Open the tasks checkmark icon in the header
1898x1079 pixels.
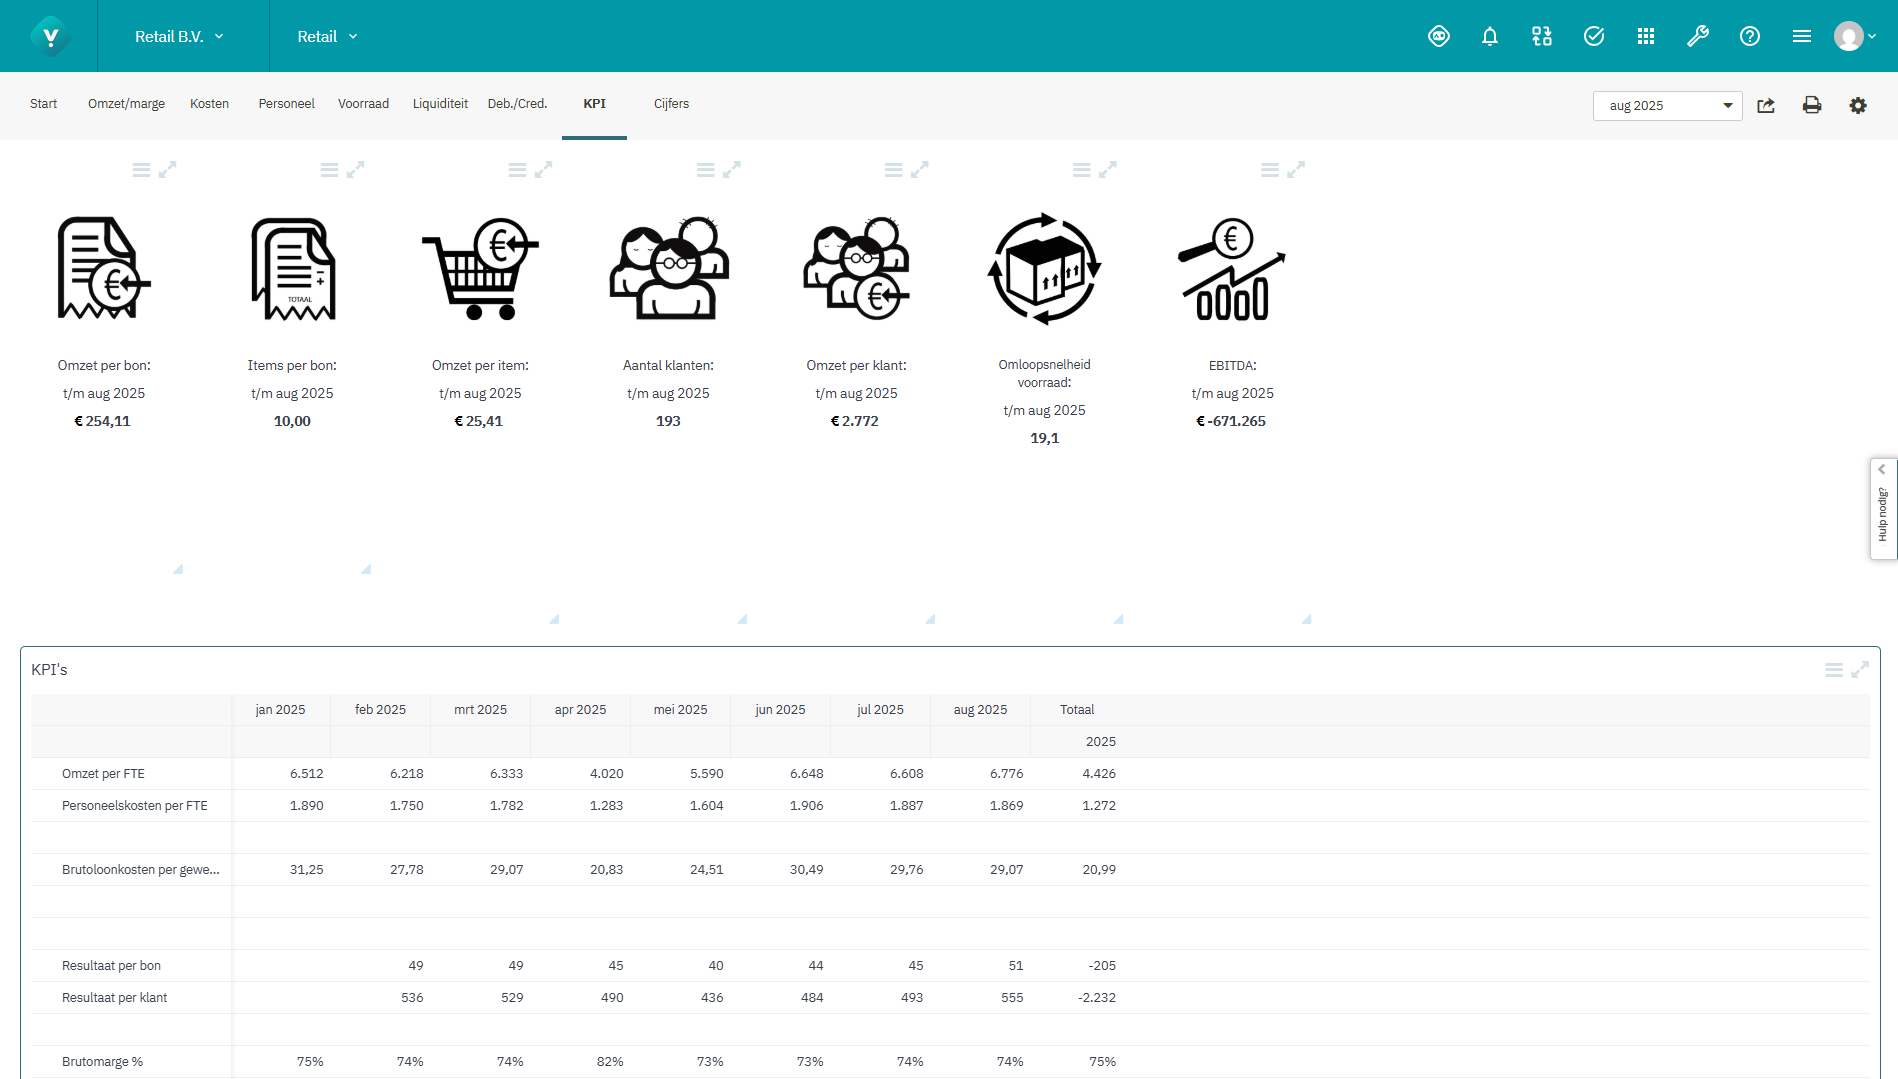point(1593,36)
